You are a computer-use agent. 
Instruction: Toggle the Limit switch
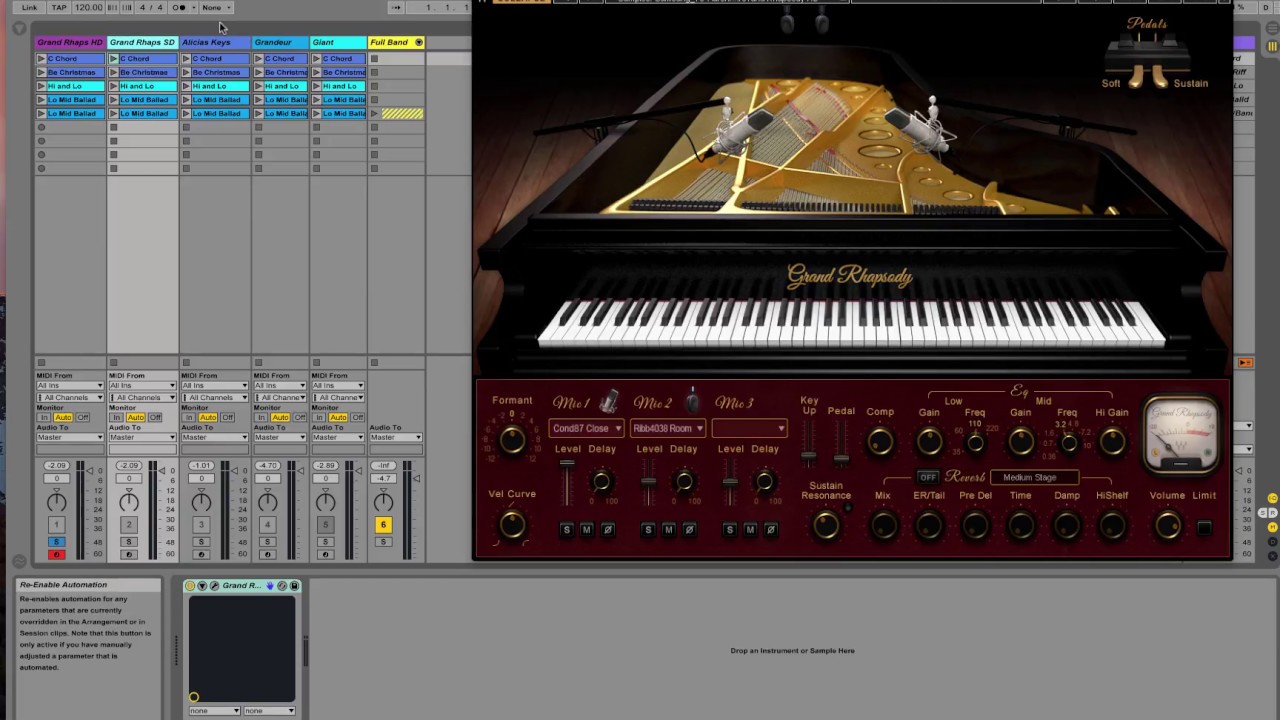coord(1204,527)
